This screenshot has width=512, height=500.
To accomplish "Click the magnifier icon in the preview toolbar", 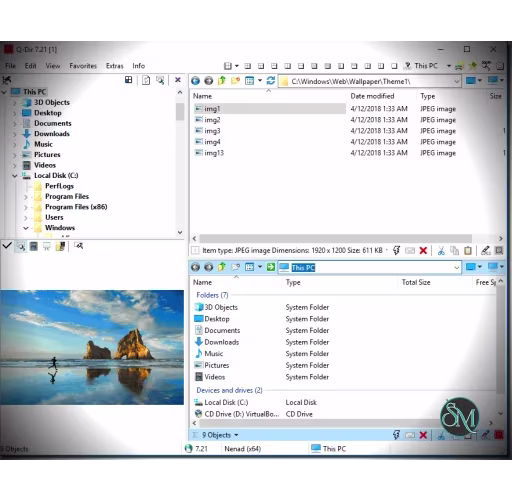I will click(x=21, y=246).
